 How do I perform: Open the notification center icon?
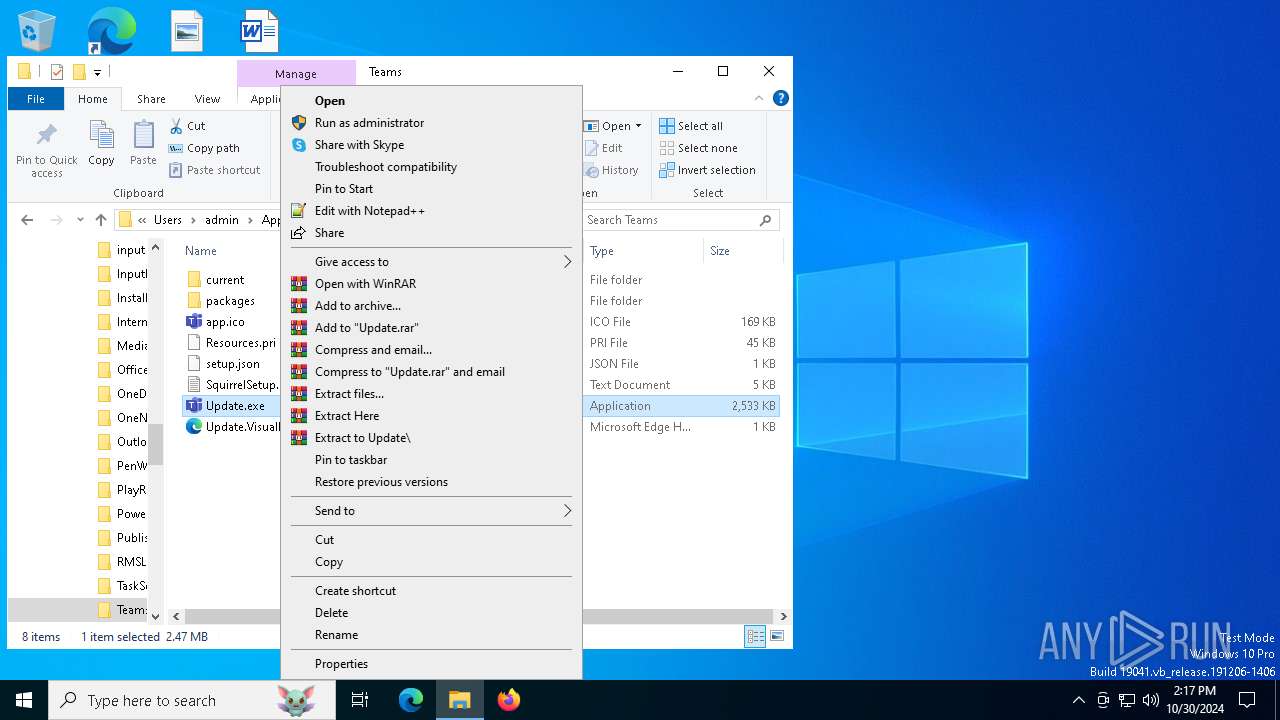(x=1247, y=700)
